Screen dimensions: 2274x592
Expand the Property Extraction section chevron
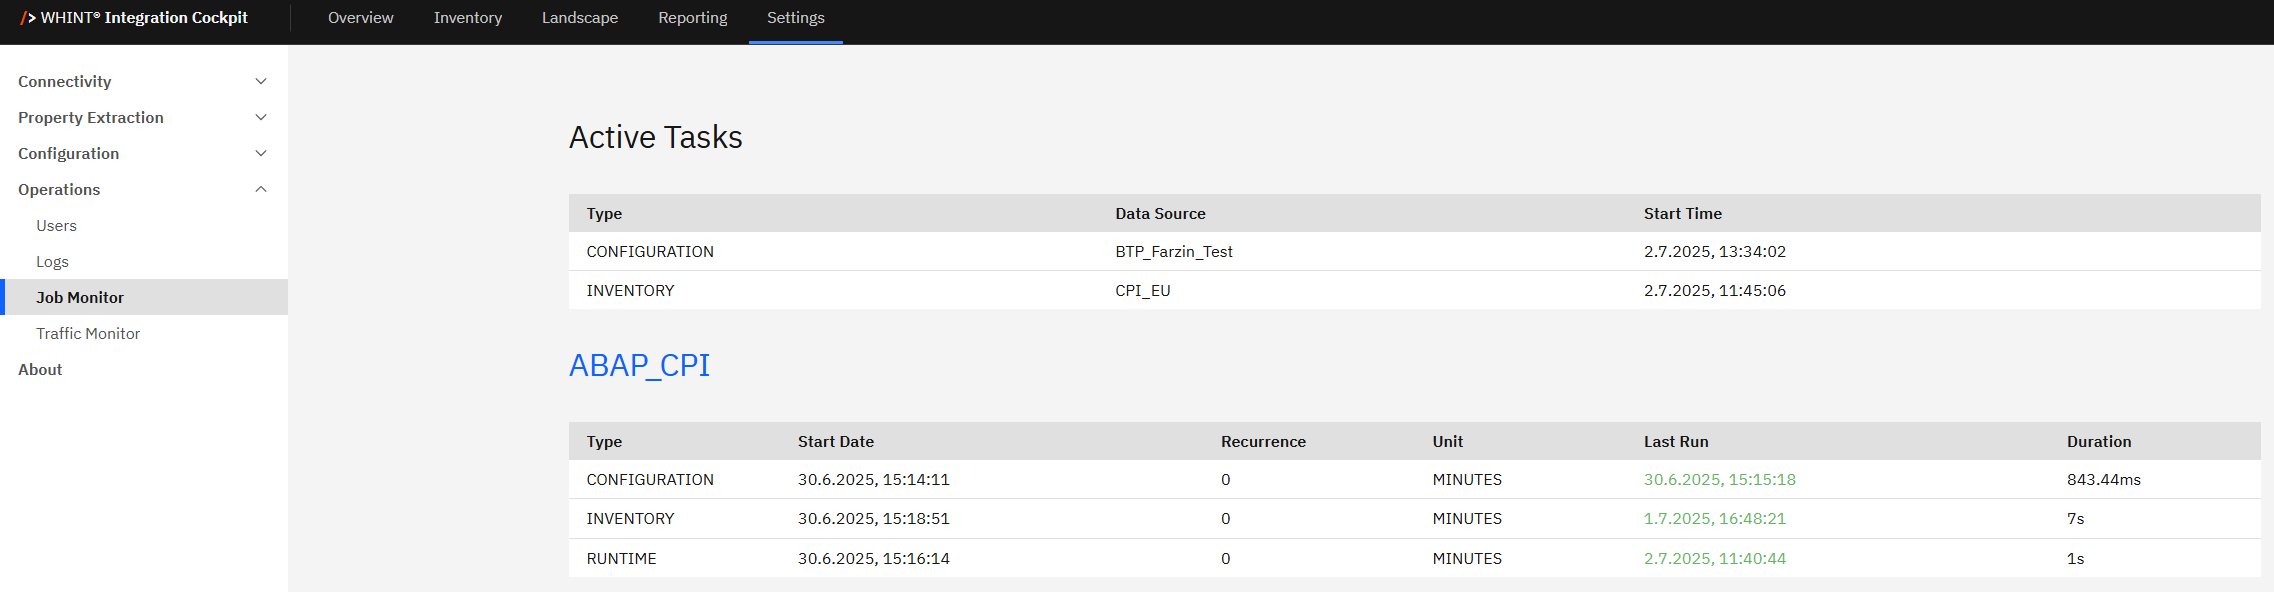tap(261, 118)
